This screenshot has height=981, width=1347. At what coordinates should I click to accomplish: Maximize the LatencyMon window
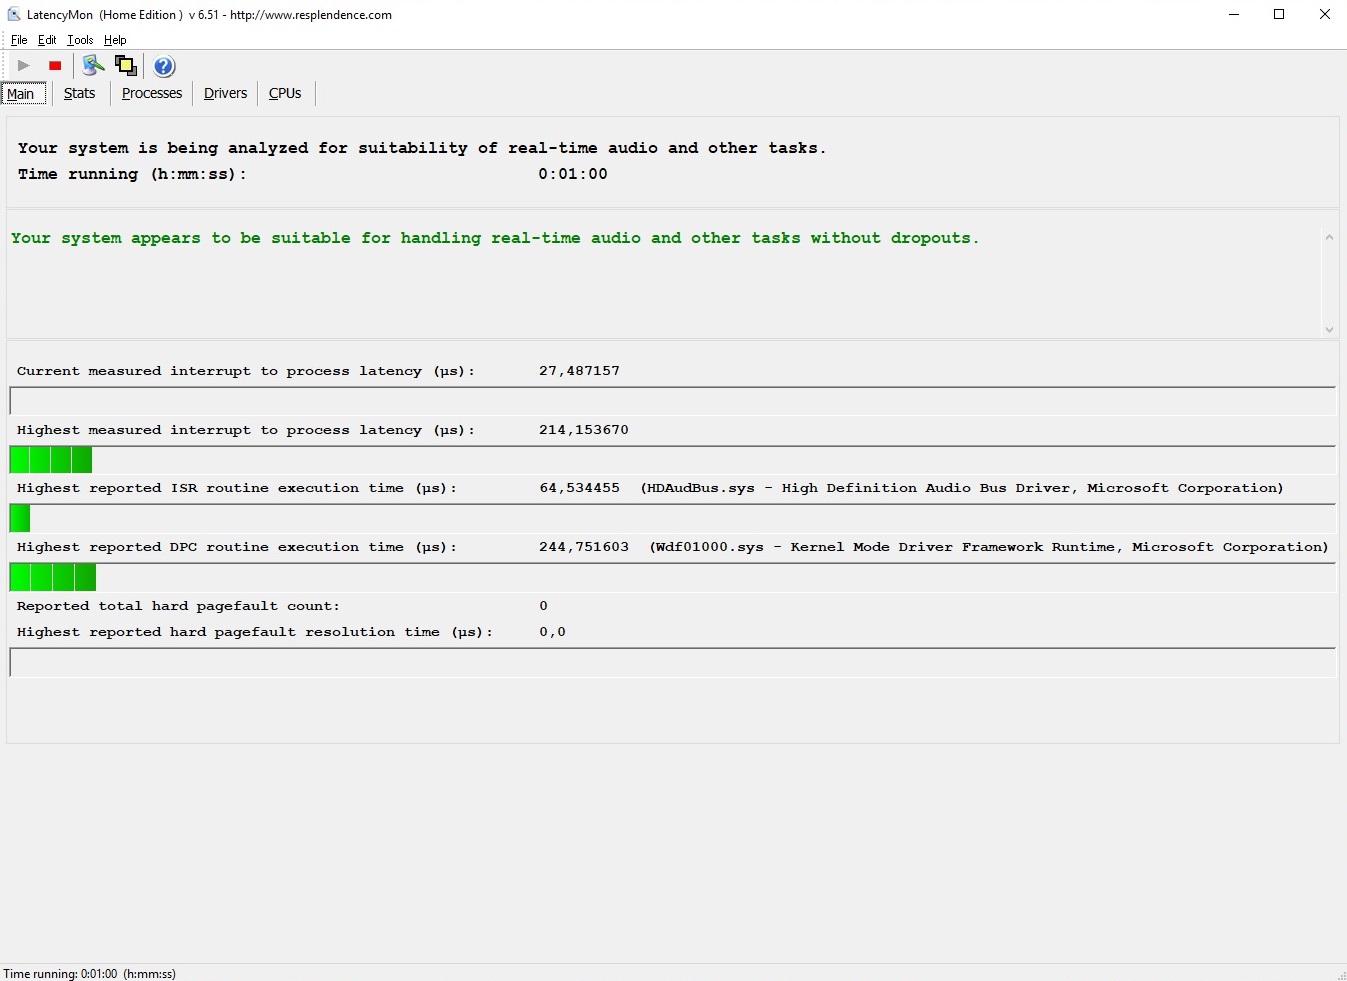click(1279, 14)
